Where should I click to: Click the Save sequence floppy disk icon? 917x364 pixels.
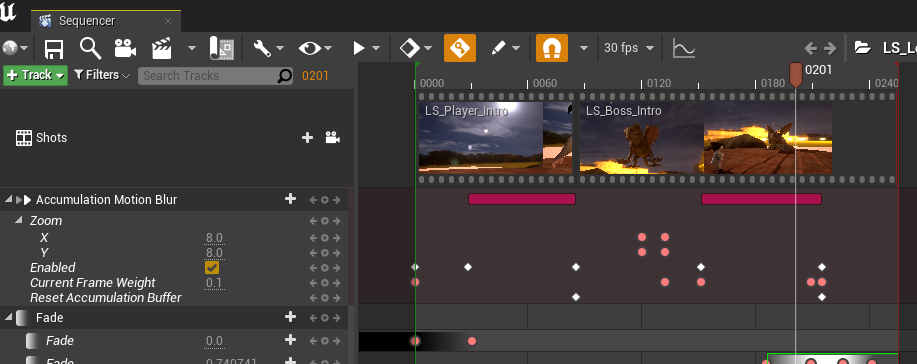point(54,49)
